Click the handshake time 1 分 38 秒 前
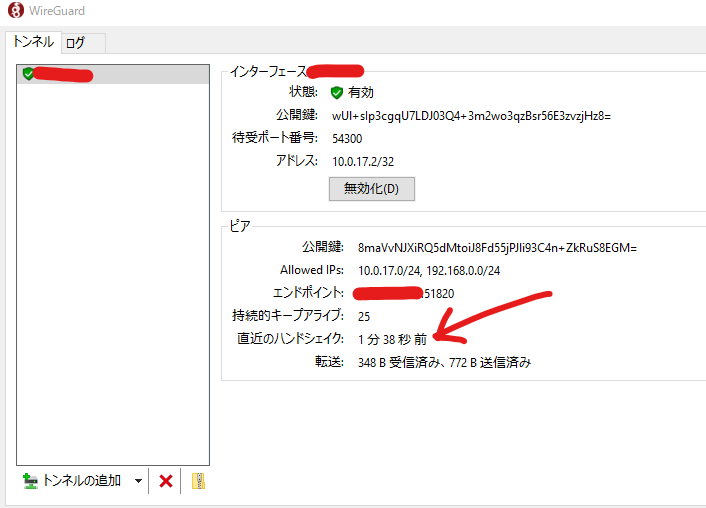Viewport: 706px width, 508px height. pos(392,340)
